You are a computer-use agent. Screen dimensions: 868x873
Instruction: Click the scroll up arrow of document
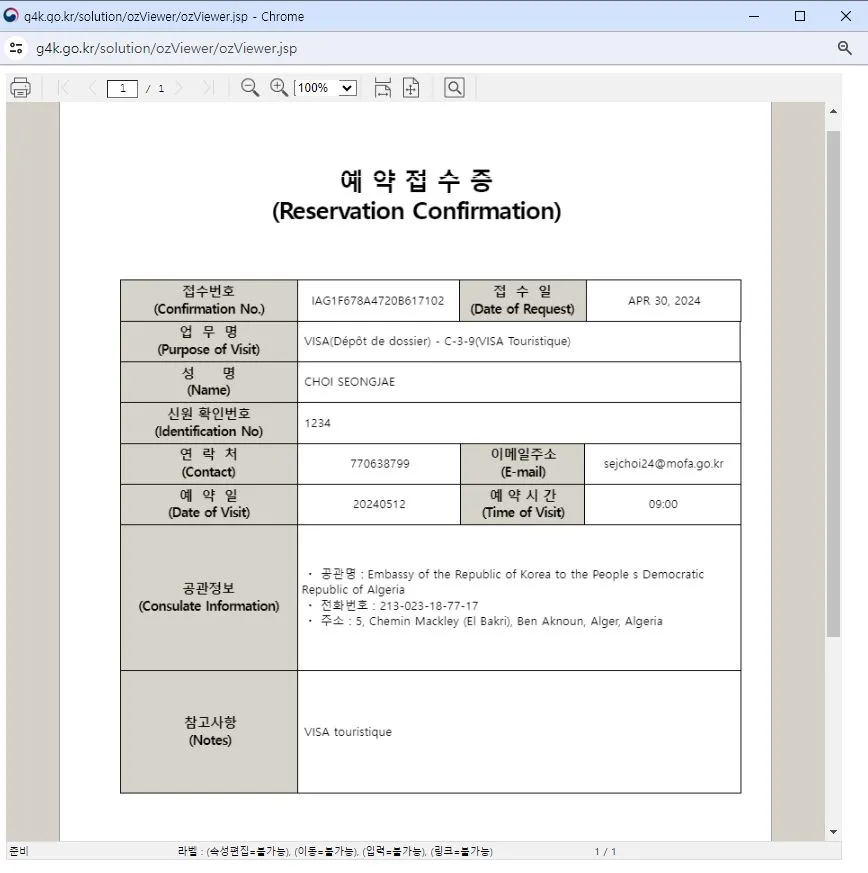click(x=833, y=111)
